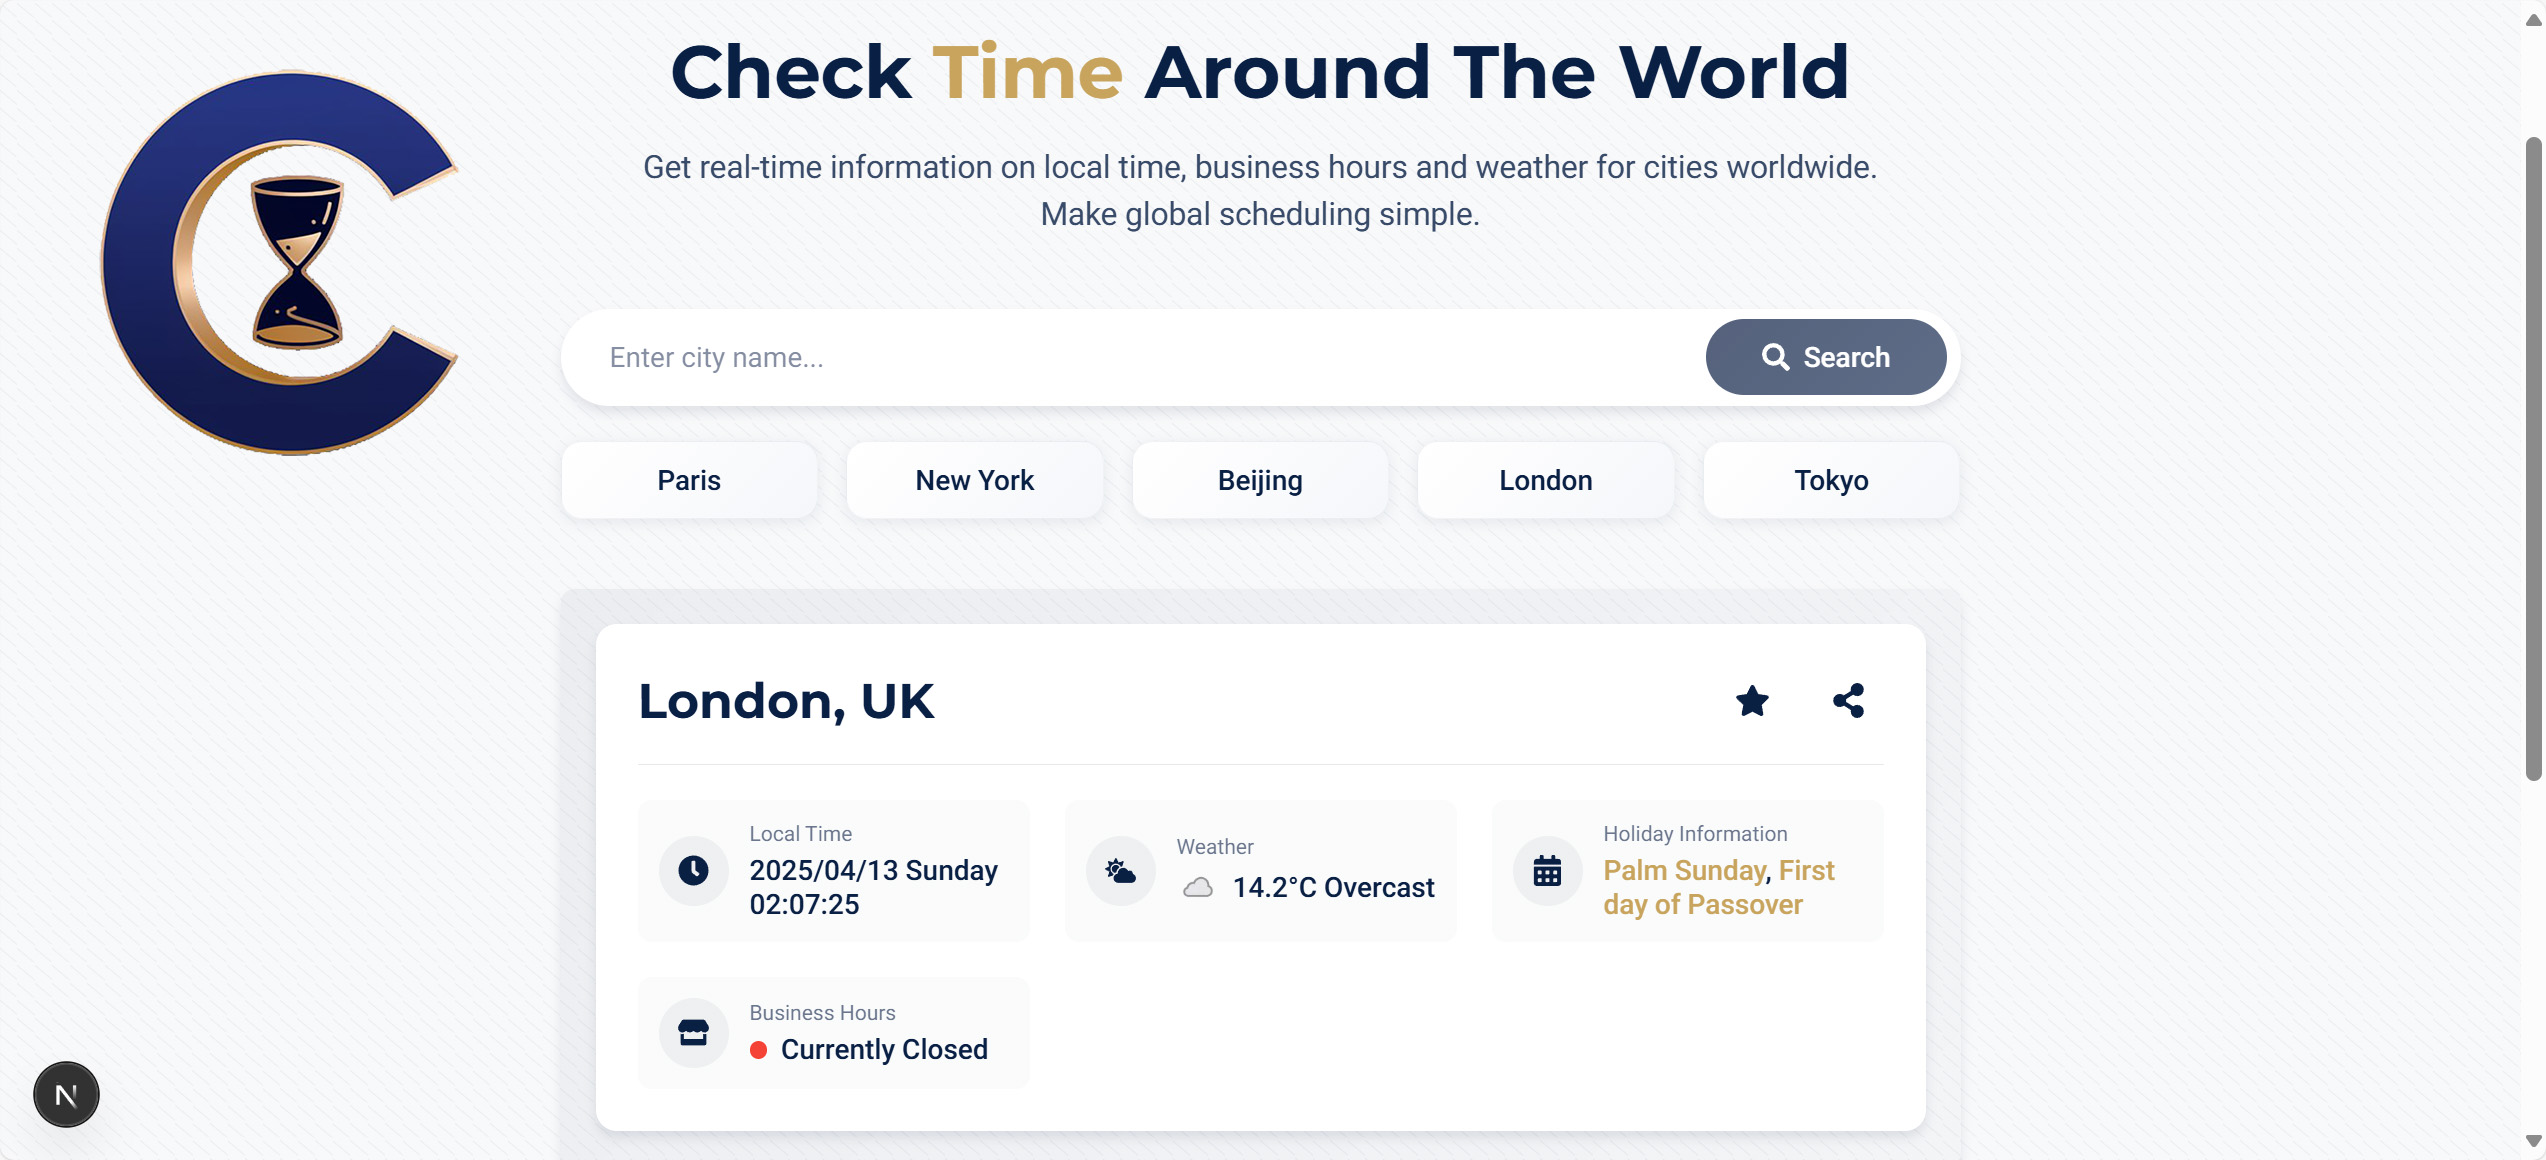This screenshot has height=1160, width=2546.
Task: Click the clock icon next to Local Time
Action: (693, 870)
